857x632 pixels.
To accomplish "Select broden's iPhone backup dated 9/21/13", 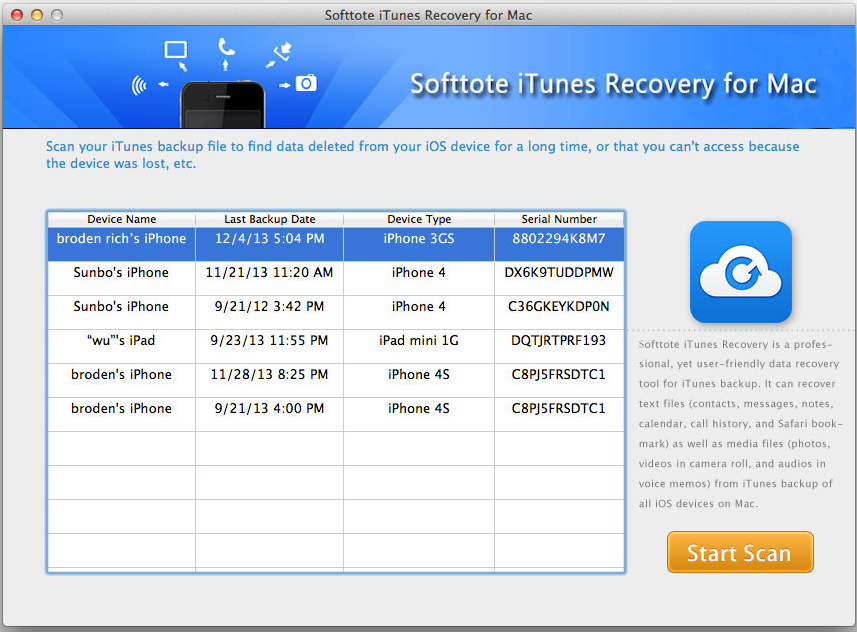I will click(x=121, y=409).
